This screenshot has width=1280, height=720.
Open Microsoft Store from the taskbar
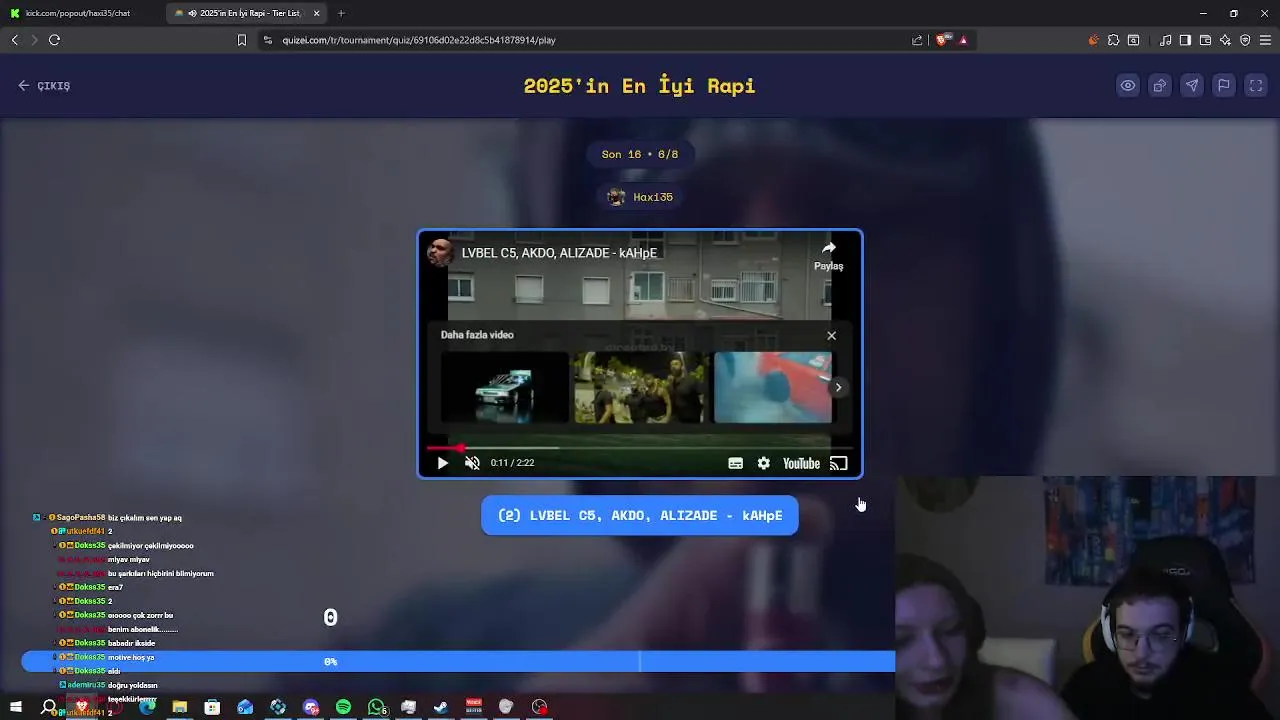(212, 707)
